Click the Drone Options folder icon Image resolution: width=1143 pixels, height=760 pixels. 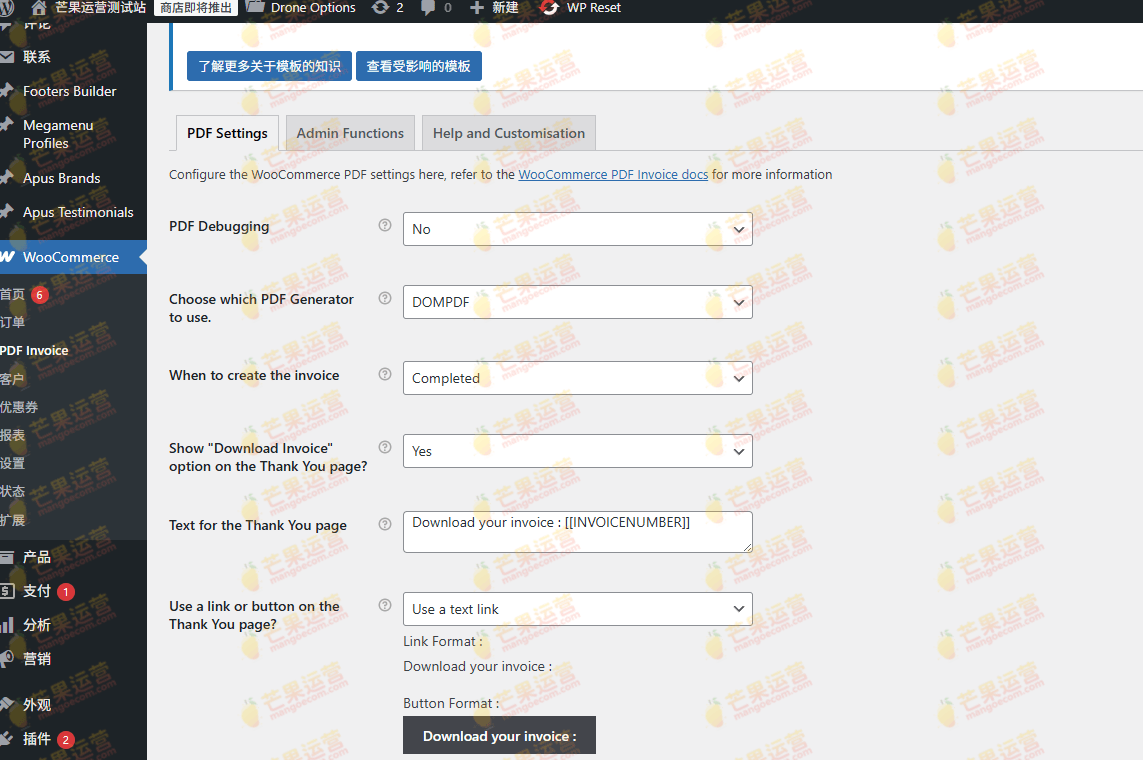point(255,7)
